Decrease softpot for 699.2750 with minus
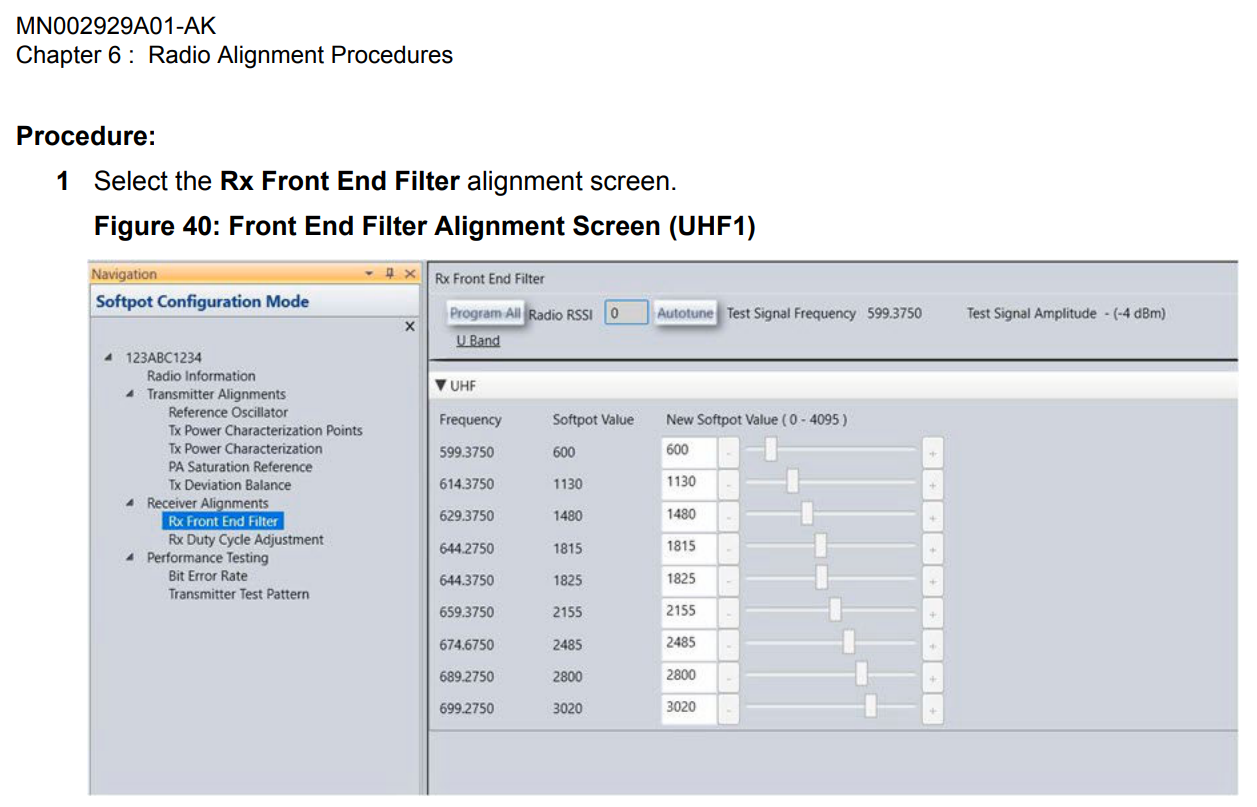 pos(729,709)
